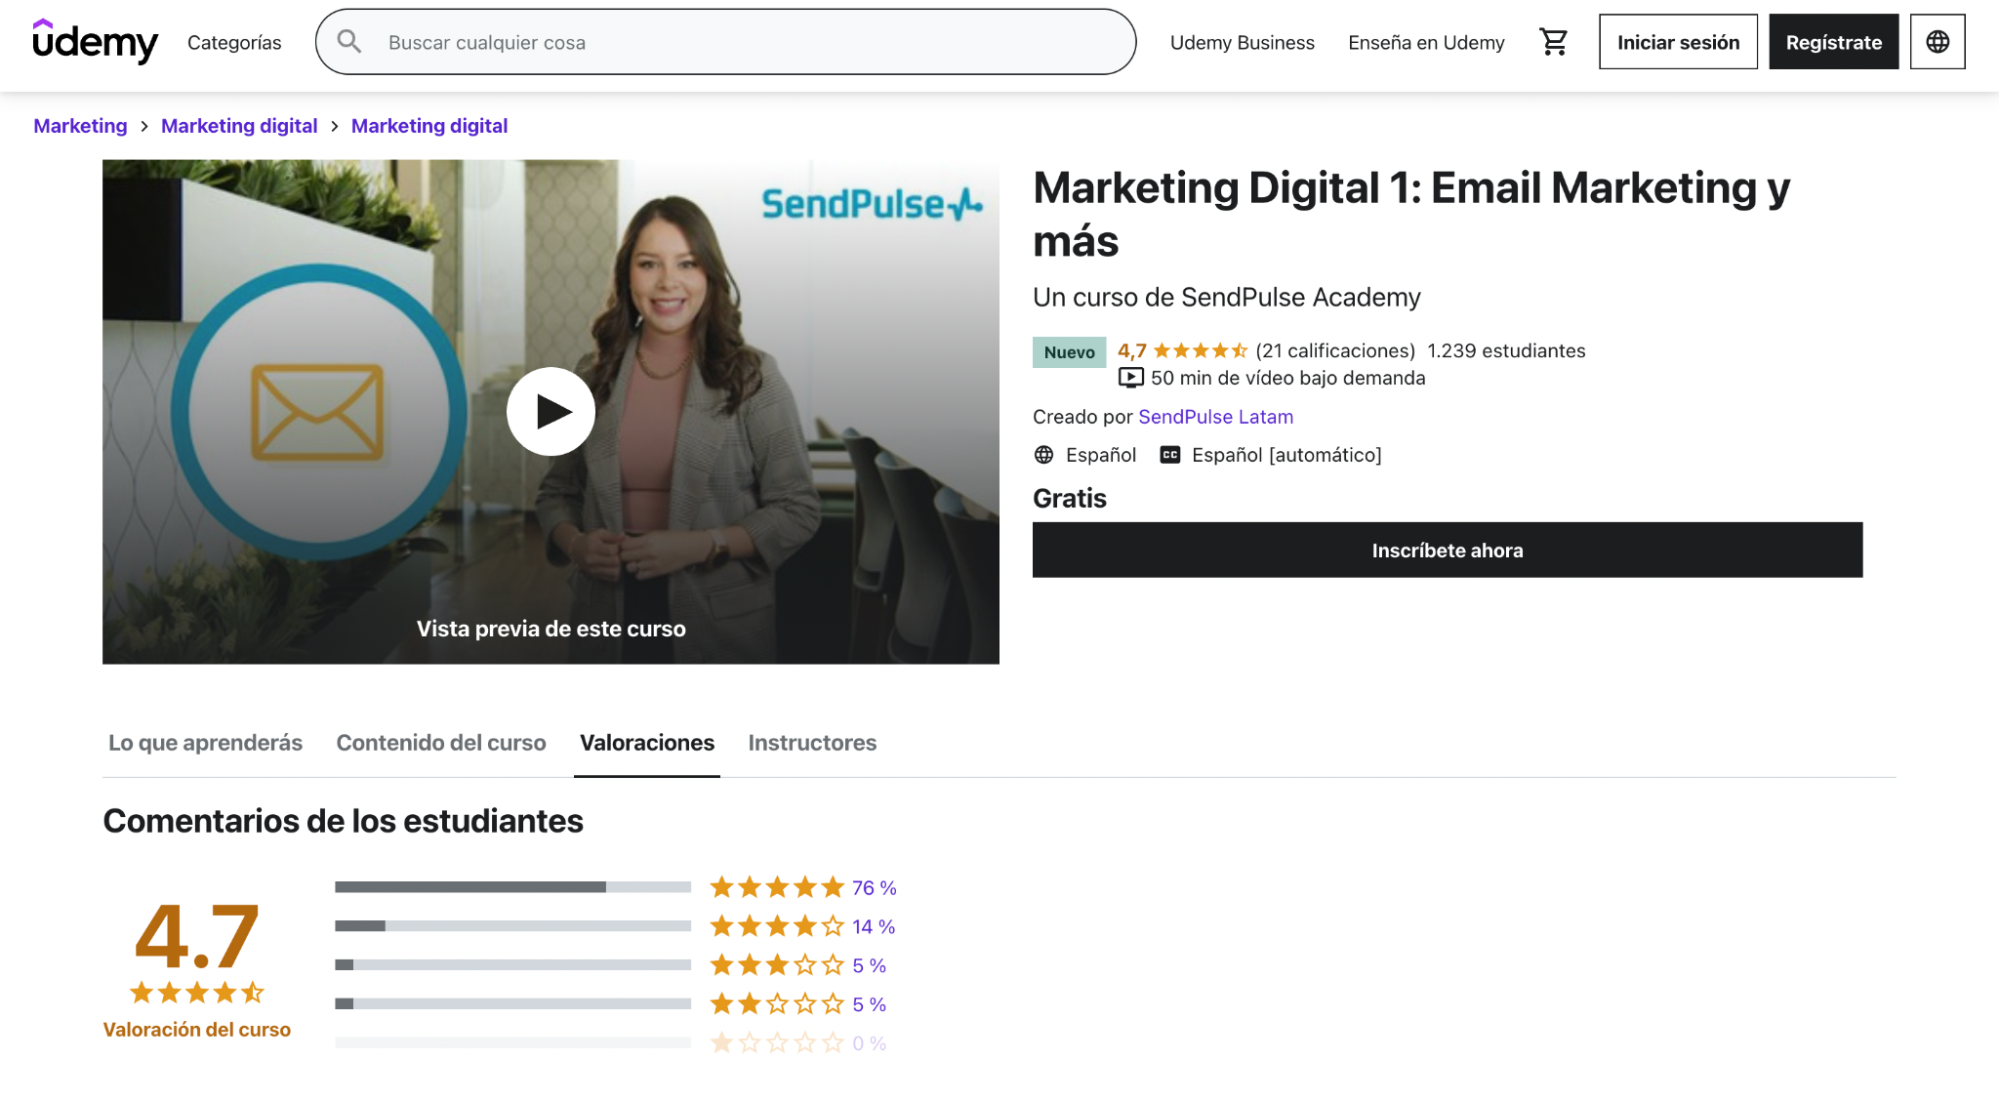This screenshot has height=1095, width=1999.
Task: Click the two-star icons row
Action: coord(777,1004)
